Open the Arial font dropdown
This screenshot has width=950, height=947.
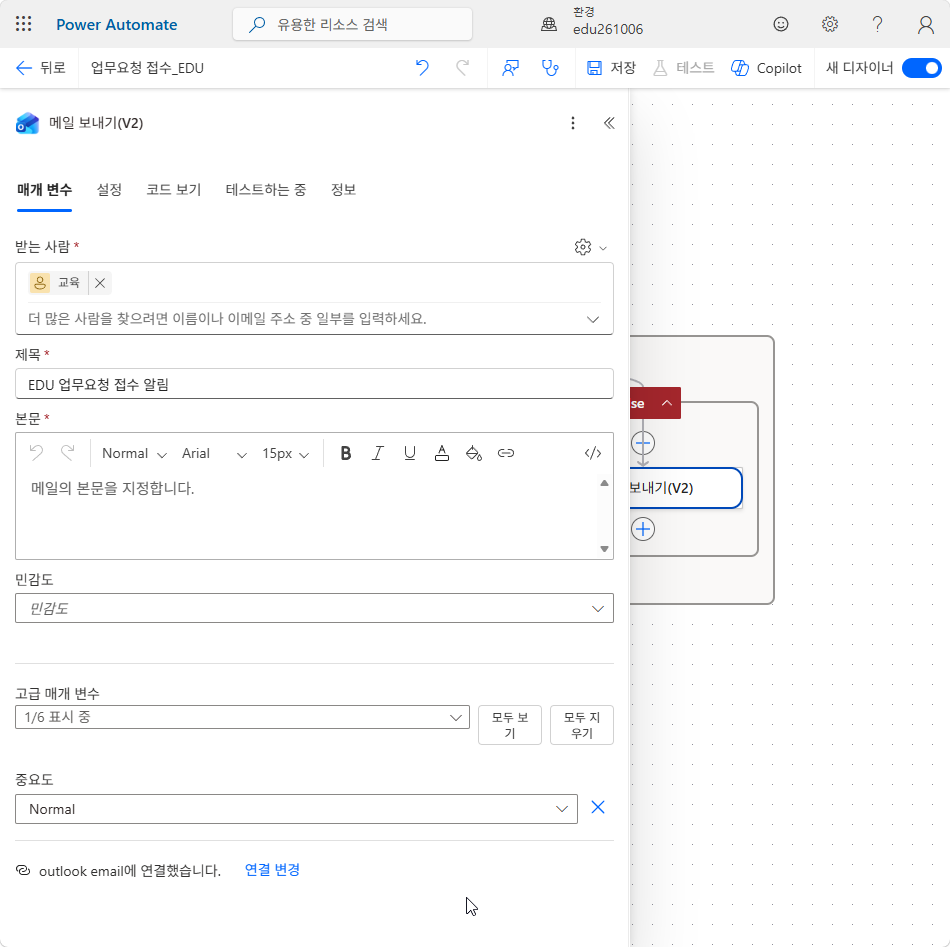[214, 453]
